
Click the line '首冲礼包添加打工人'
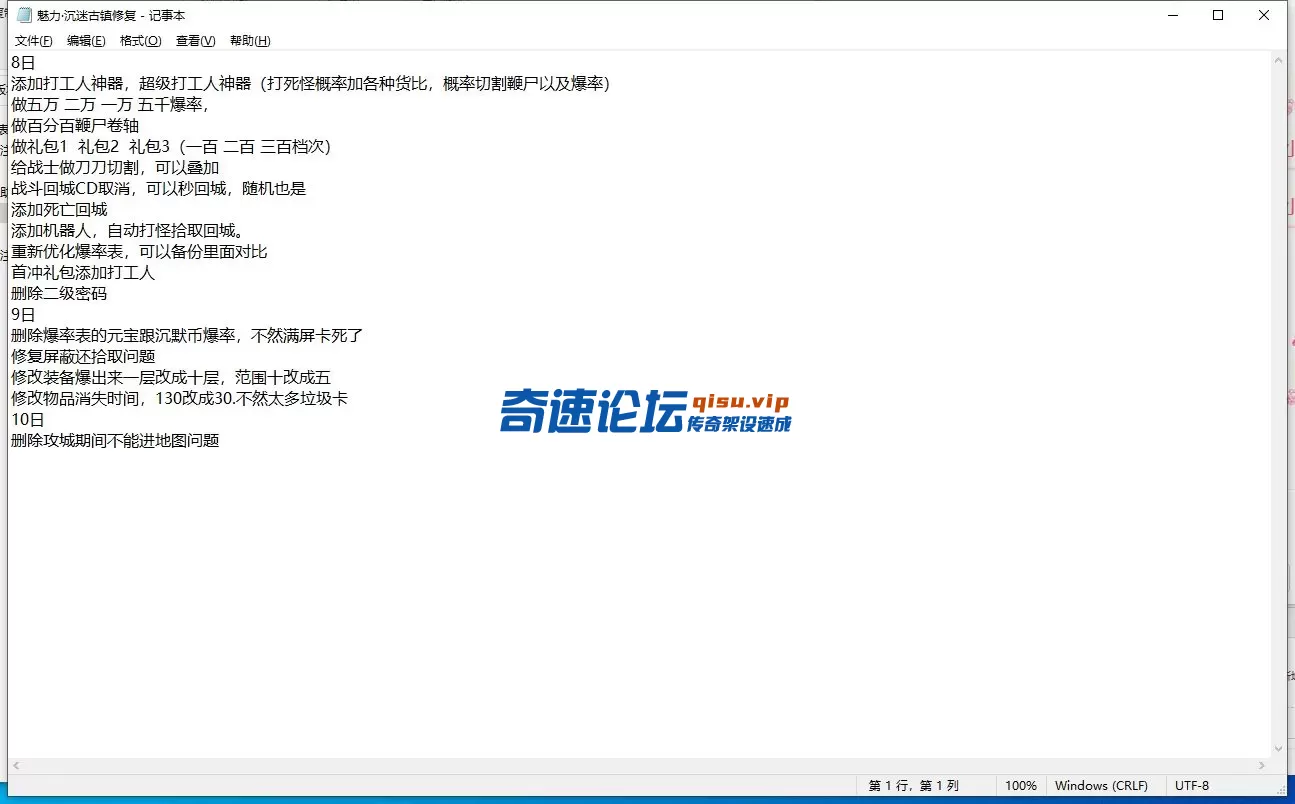pos(83,272)
